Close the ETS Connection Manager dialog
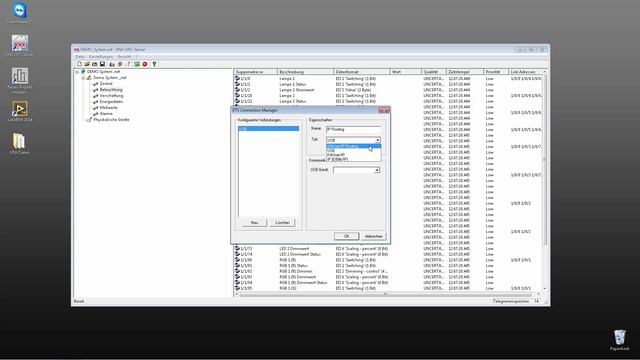 [x=384, y=110]
